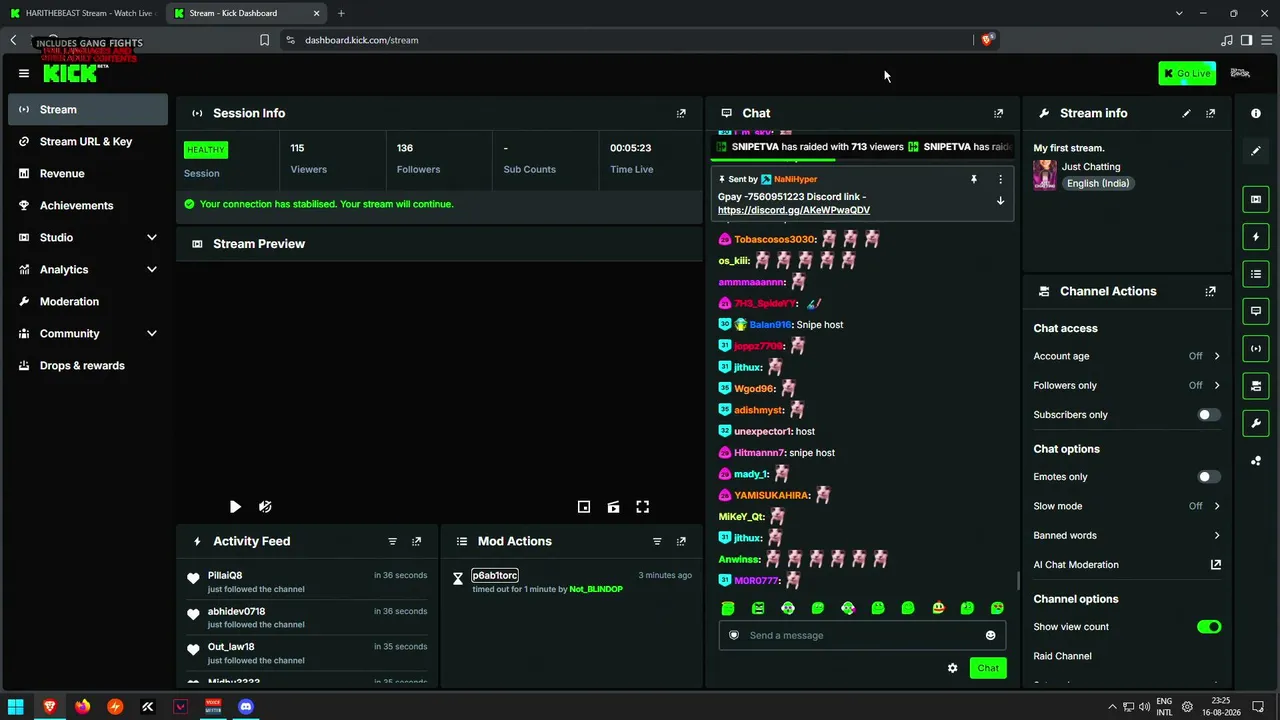Image resolution: width=1280 pixels, height=720 pixels.
Task: Toggle the muted preview audio icon
Action: tap(265, 507)
